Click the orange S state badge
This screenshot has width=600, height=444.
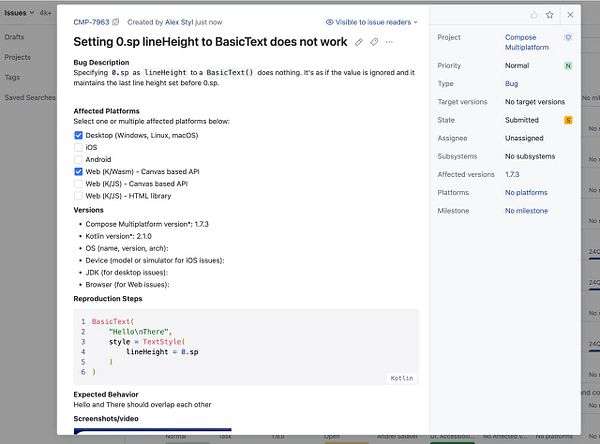point(568,120)
